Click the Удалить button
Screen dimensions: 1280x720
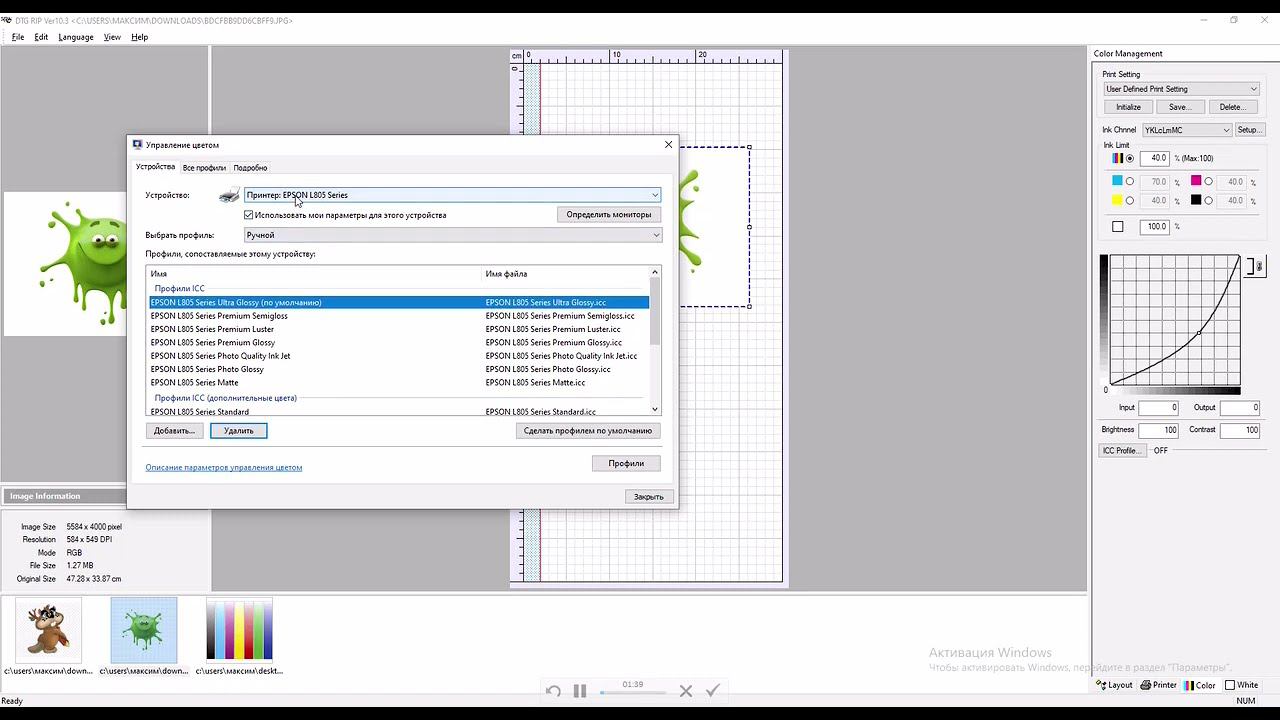click(x=239, y=431)
